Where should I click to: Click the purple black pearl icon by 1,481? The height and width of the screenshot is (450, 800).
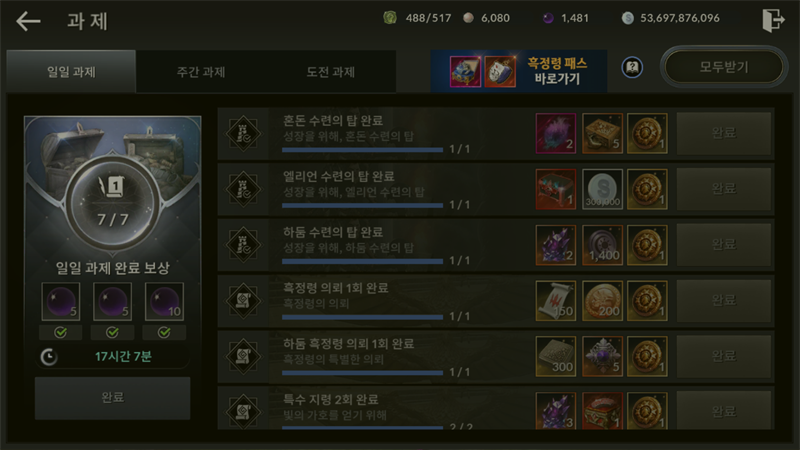(548, 18)
